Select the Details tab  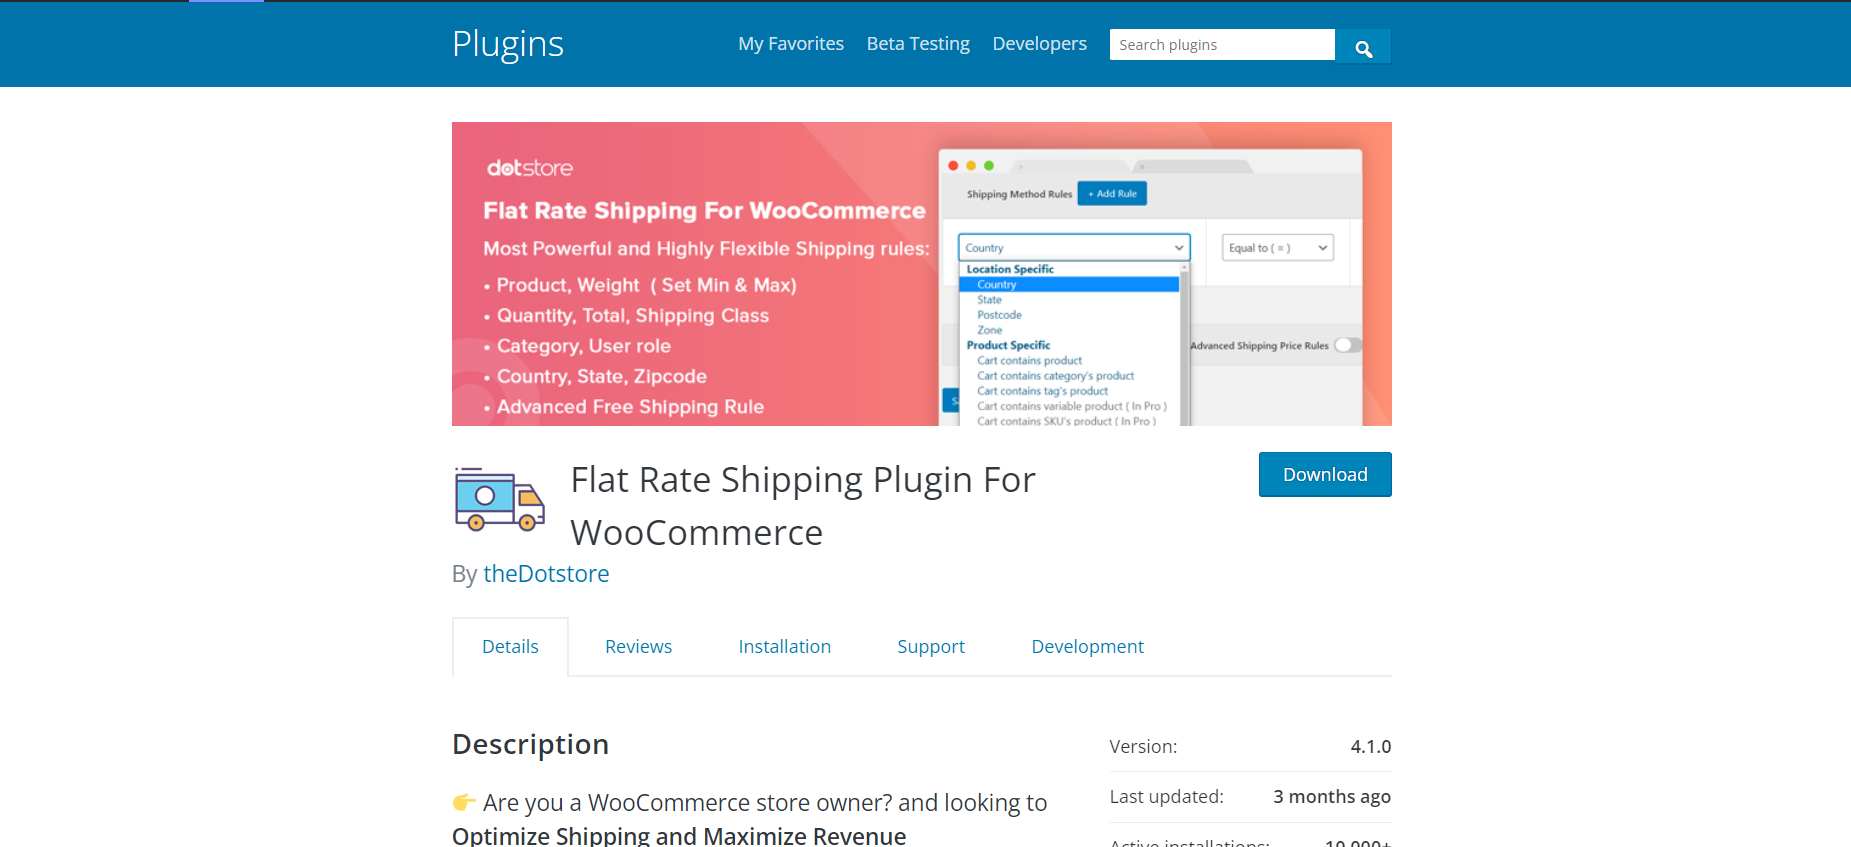point(510,647)
